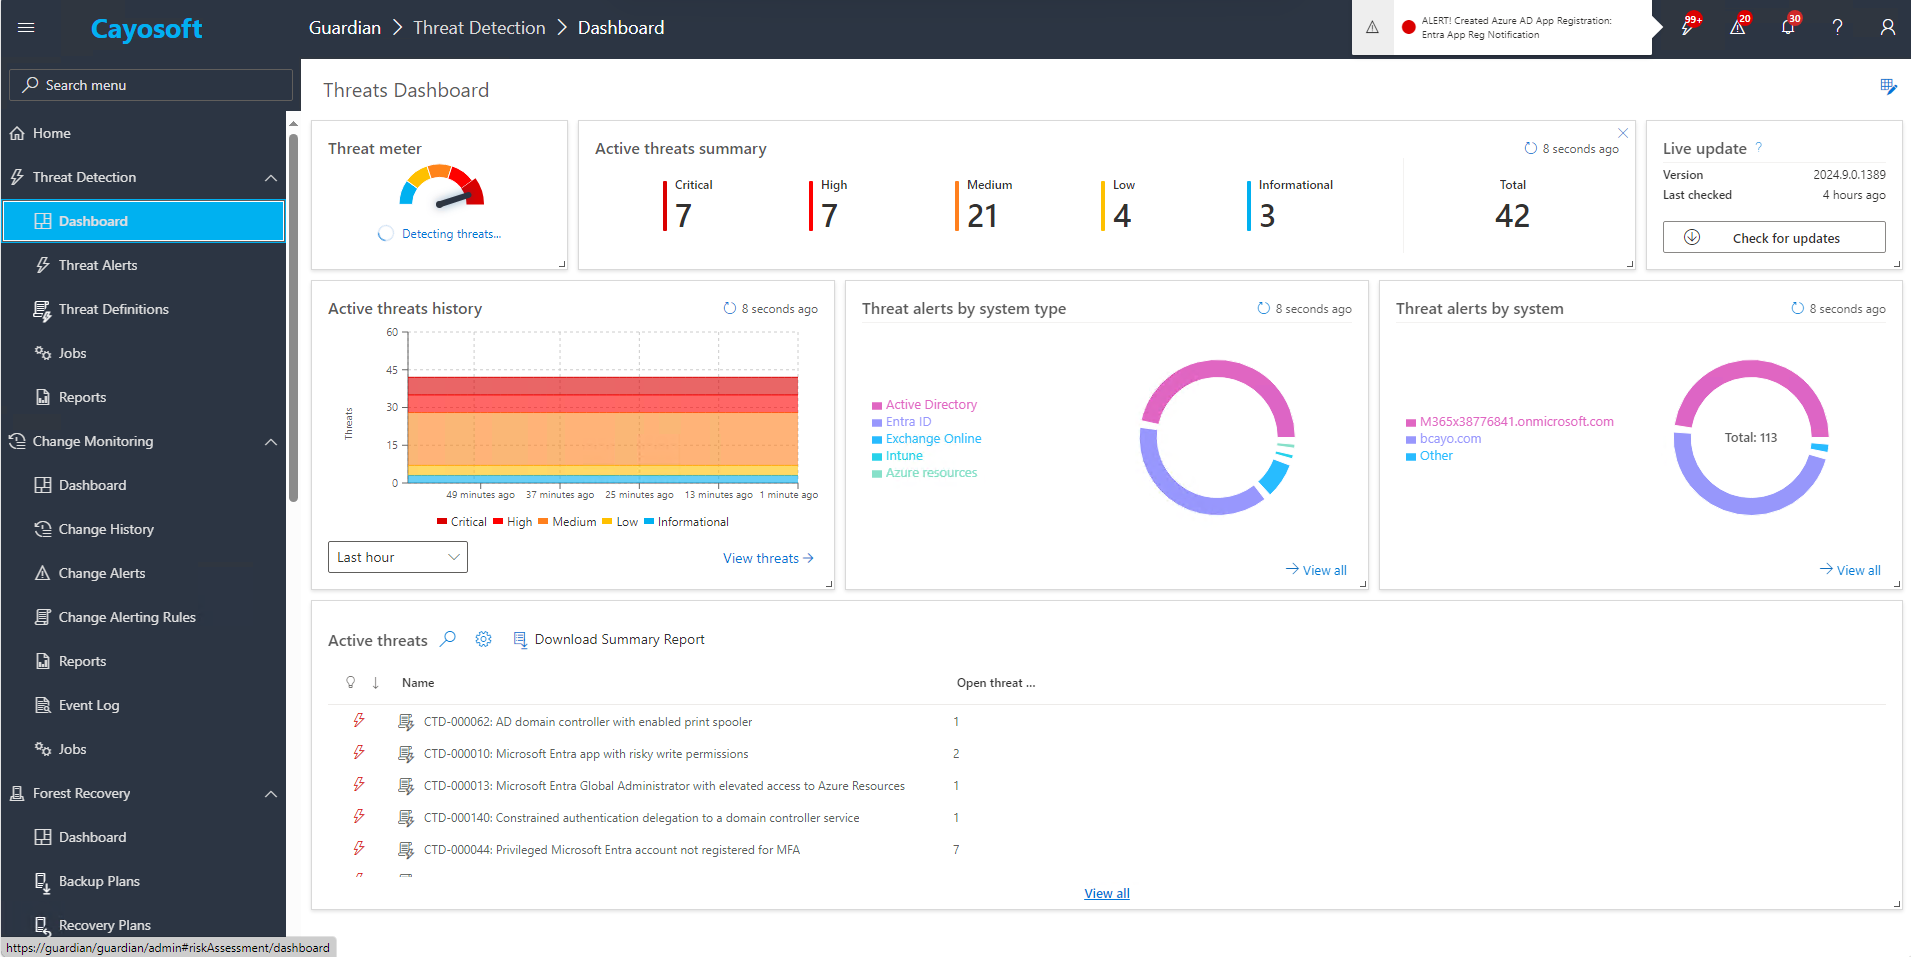The image size is (1911, 957).
Task: Toggle Exchange Online in system type legend
Action: (927, 438)
